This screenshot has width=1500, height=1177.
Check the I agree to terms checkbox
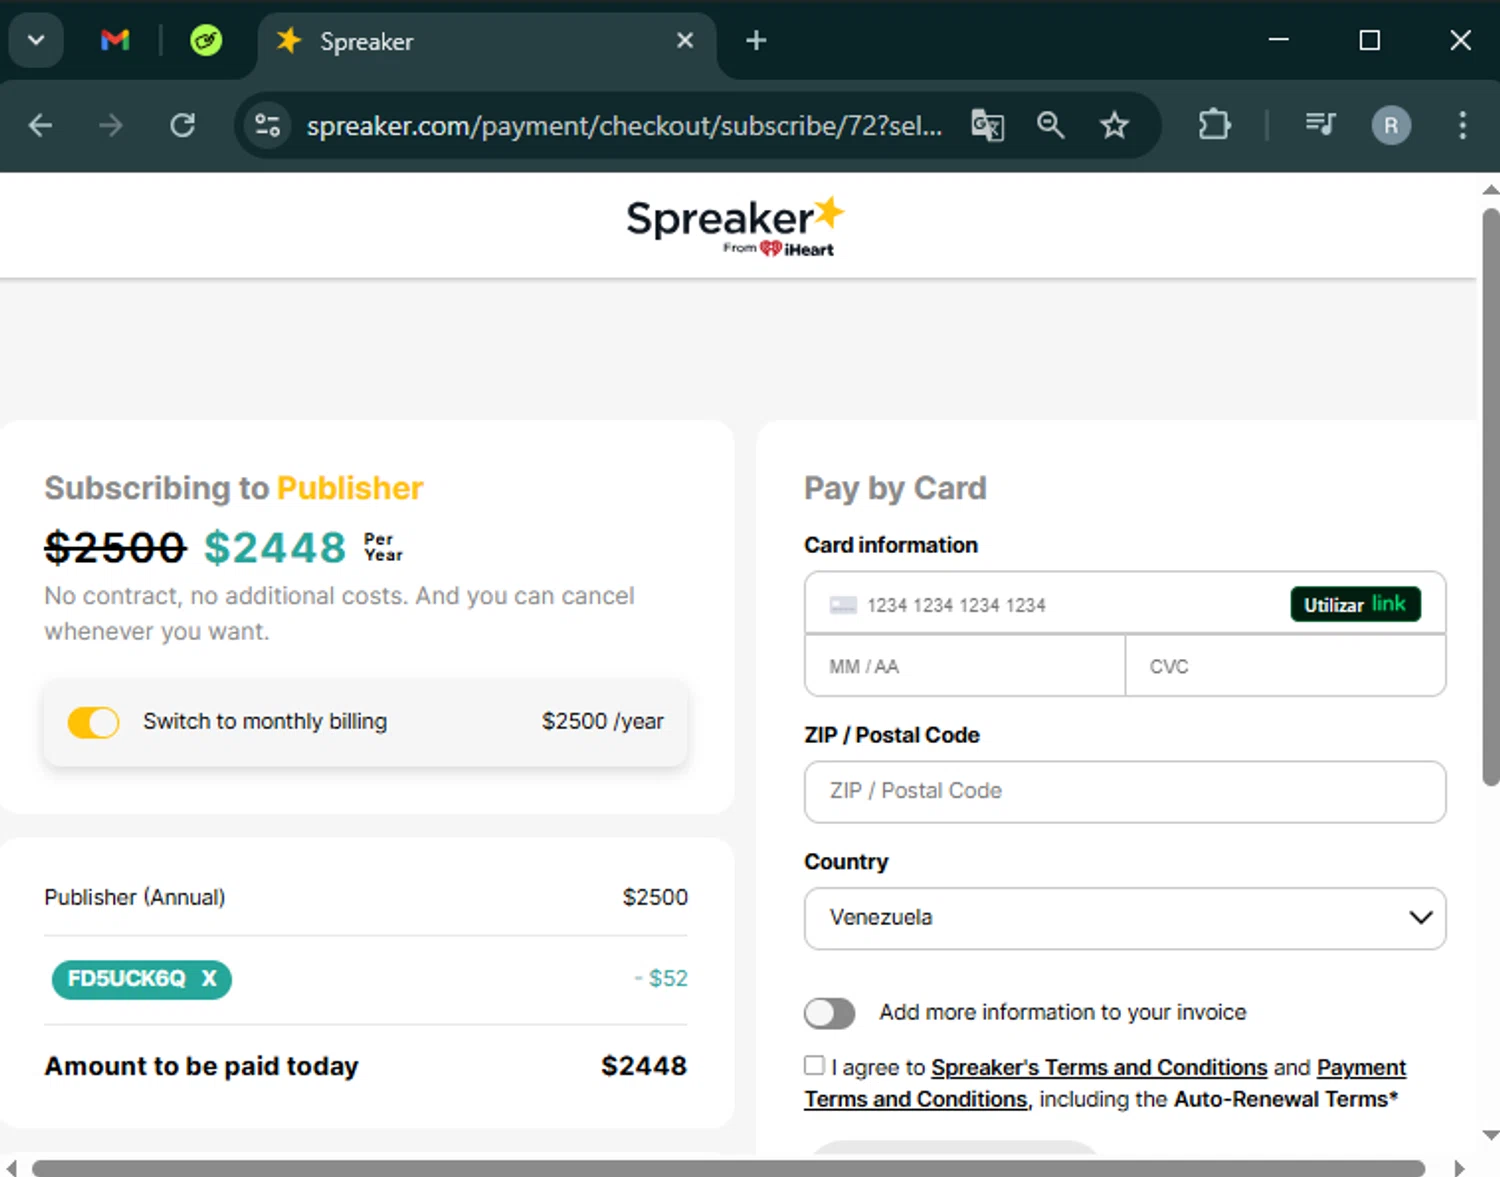(815, 1066)
